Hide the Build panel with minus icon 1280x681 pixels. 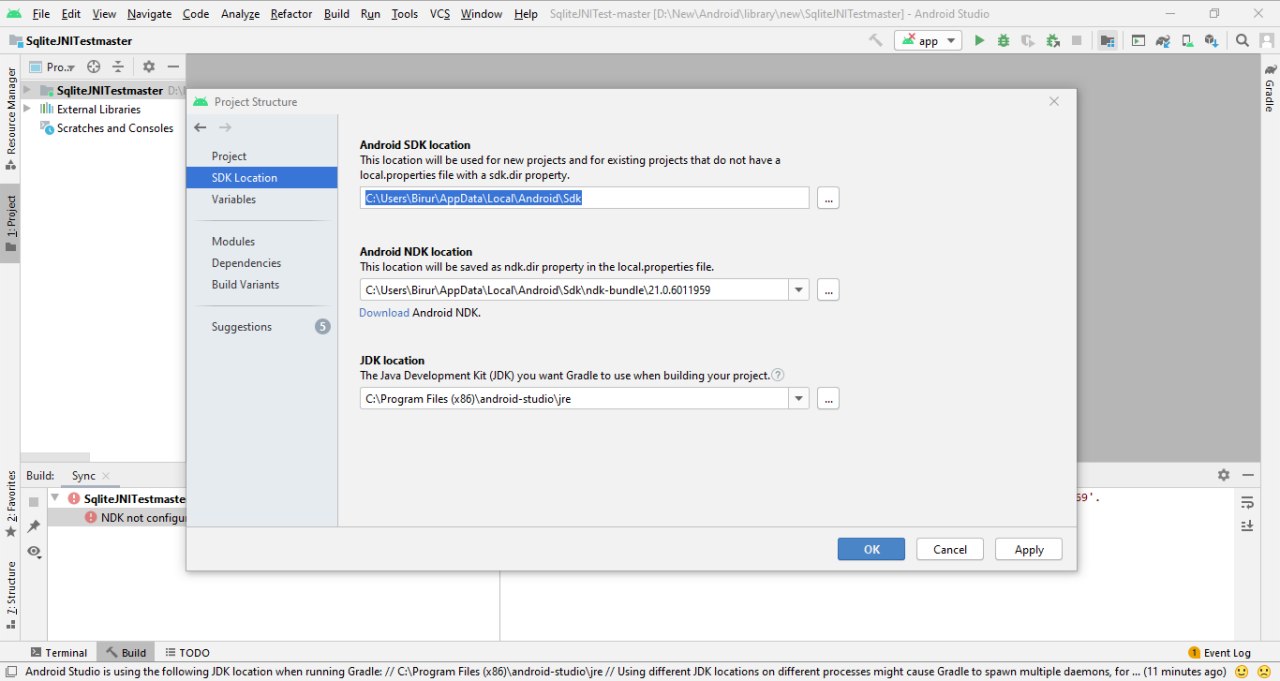click(x=1248, y=476)
